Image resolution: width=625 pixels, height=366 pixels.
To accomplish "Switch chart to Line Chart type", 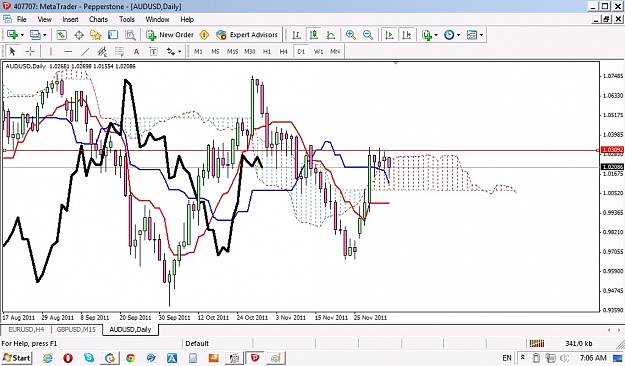I will [x=331, y=35].
